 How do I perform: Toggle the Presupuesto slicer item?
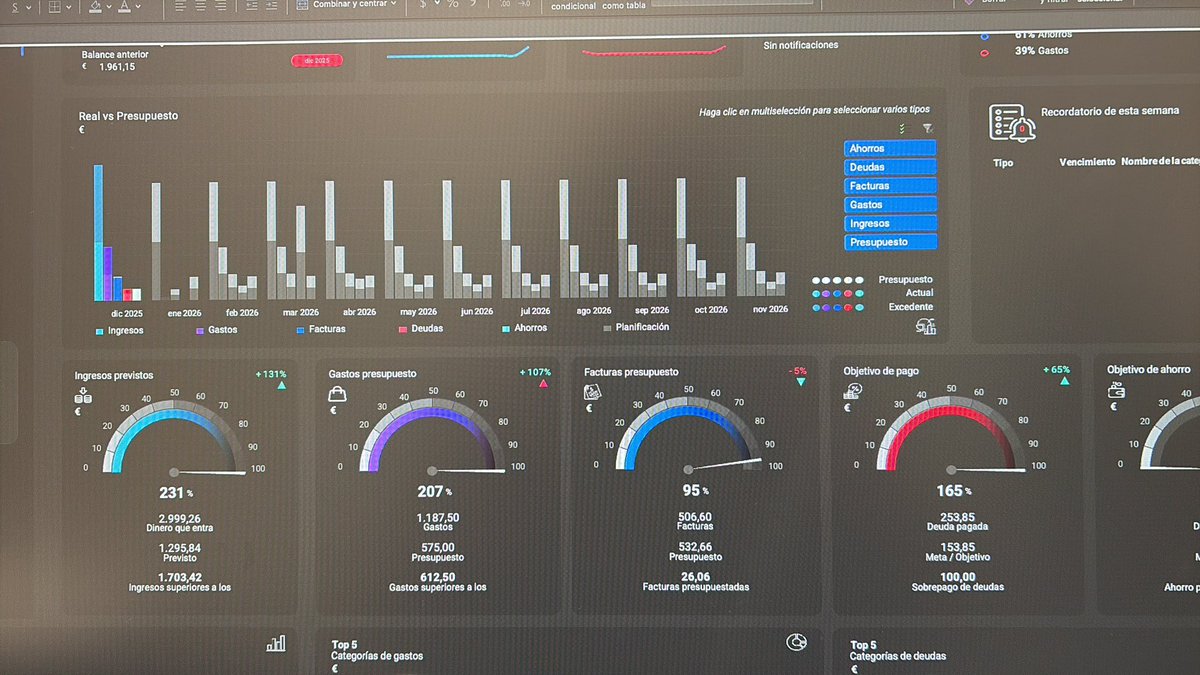coord(890,242)
